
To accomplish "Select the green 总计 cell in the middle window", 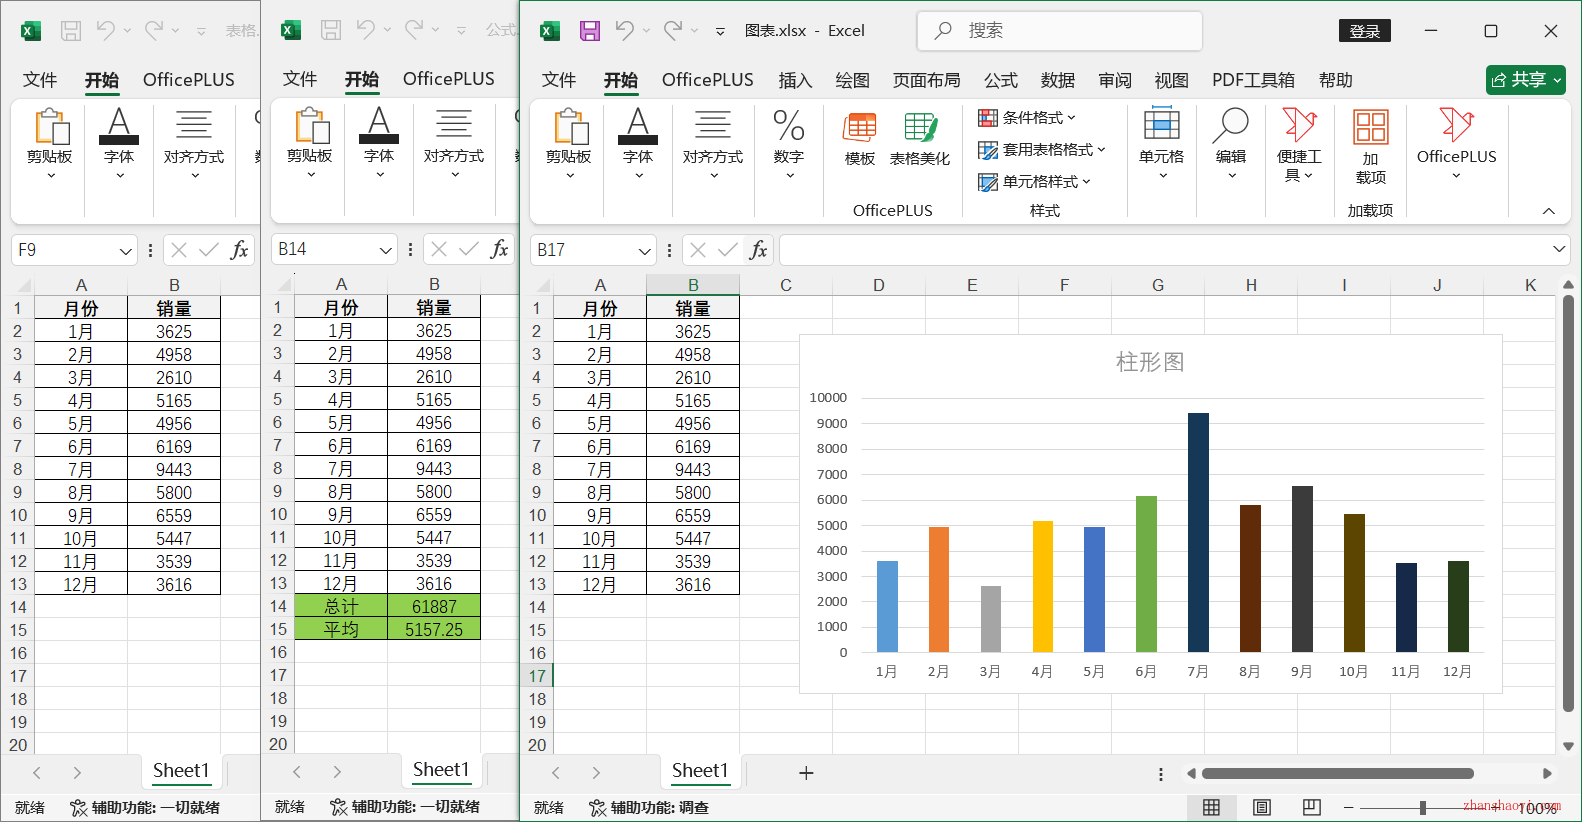I will pos(341,606).
